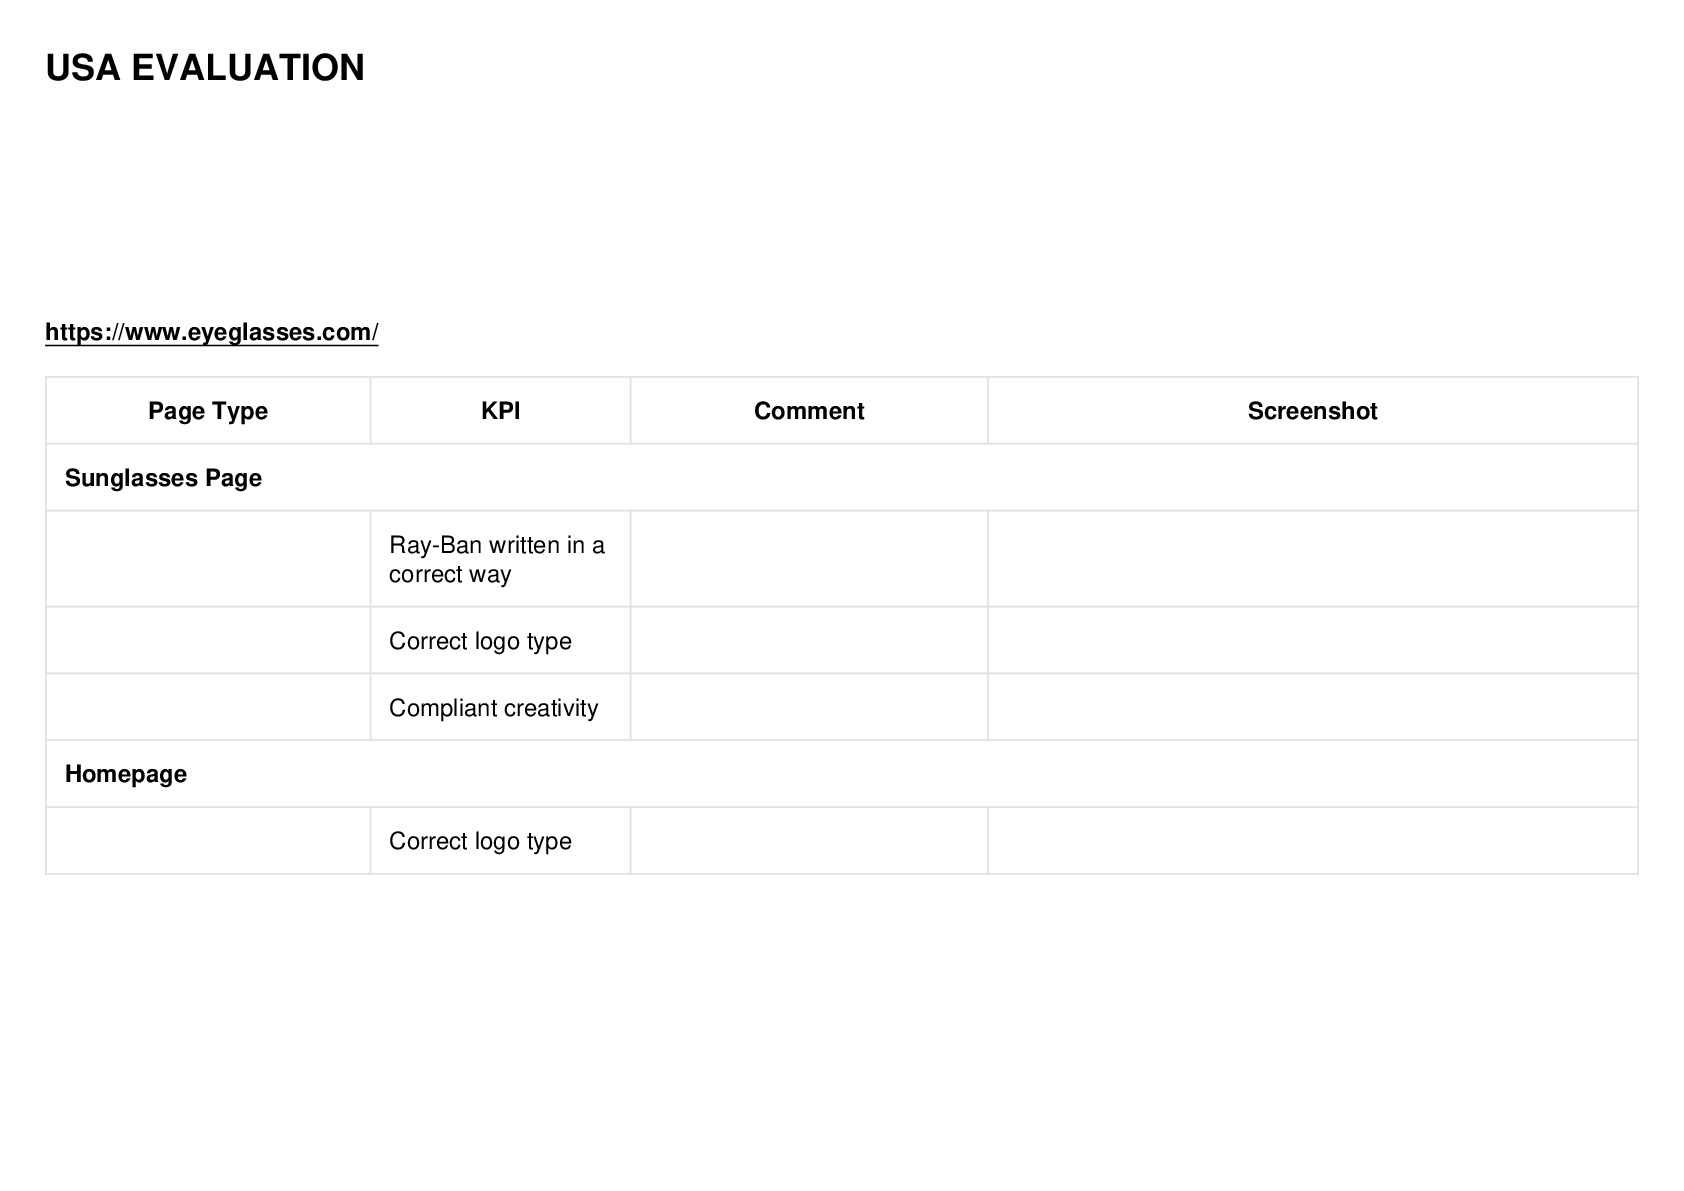Click empty Comment cell in Homepage logo row
The image size is (1684, 1191).
coord(809,841)
